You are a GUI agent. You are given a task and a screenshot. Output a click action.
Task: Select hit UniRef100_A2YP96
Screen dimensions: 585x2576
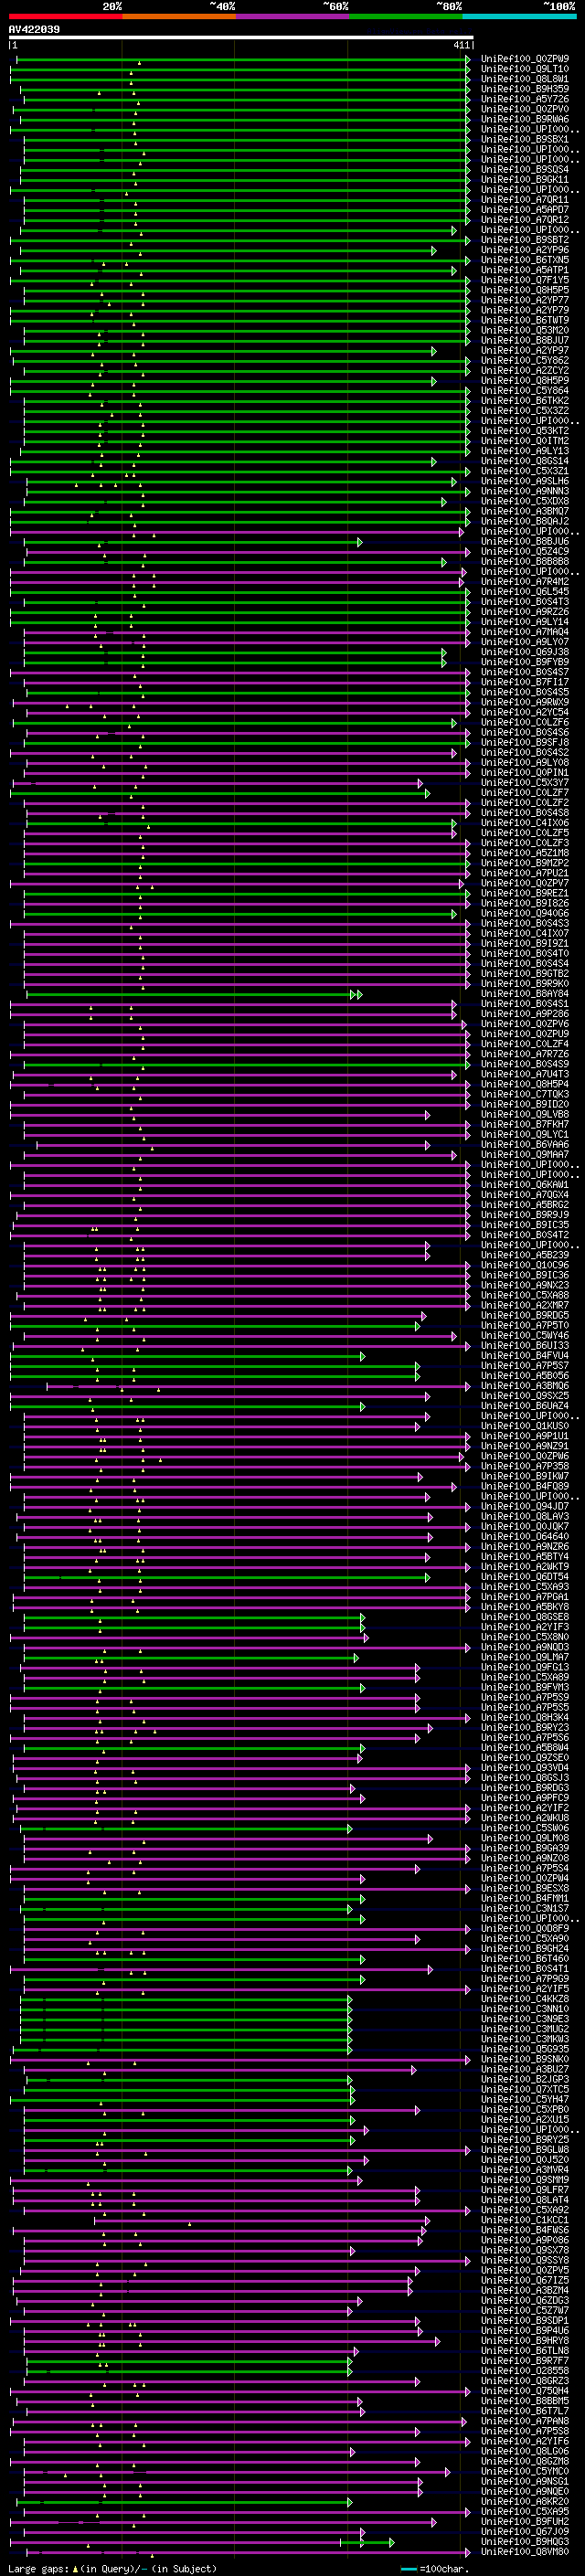click(524, 250)
